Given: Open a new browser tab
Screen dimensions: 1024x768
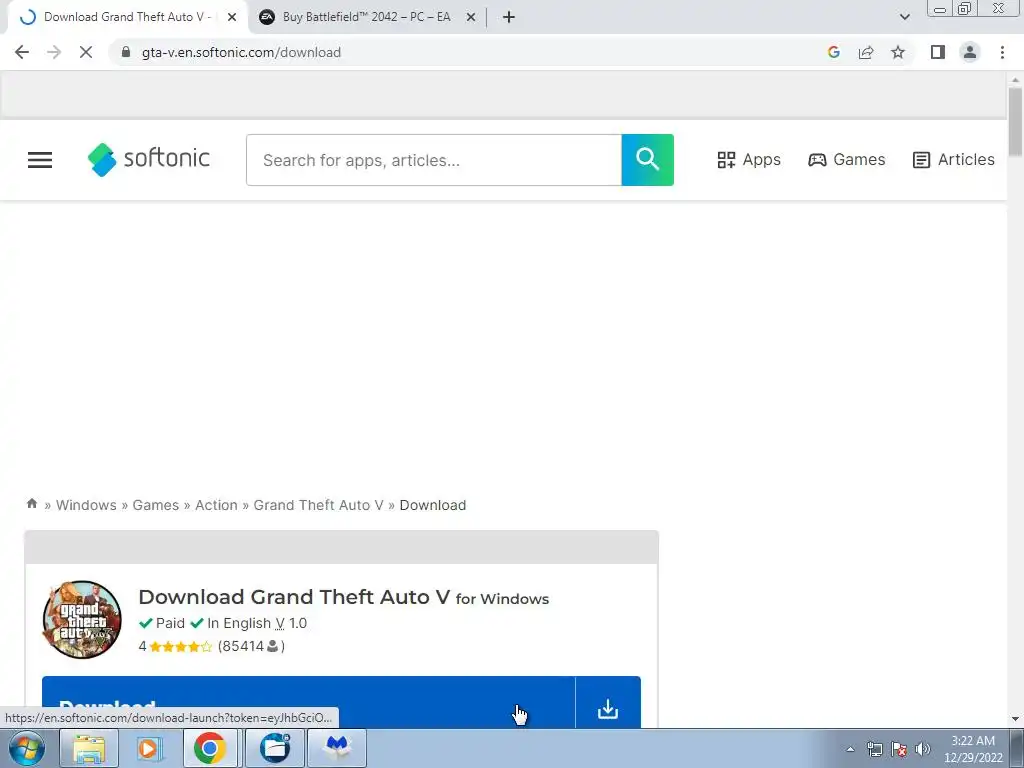Looking at the screenshot, I should pyautogui.click(x=509, y=17).
